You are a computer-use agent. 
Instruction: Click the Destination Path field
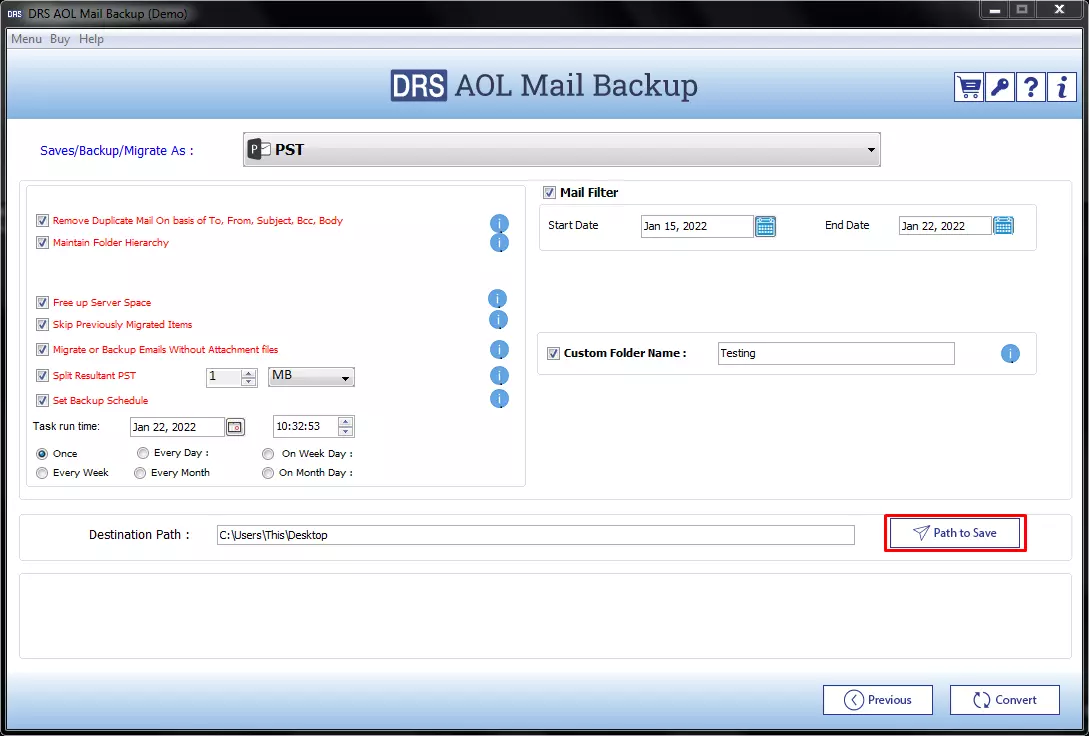(535, 535)
